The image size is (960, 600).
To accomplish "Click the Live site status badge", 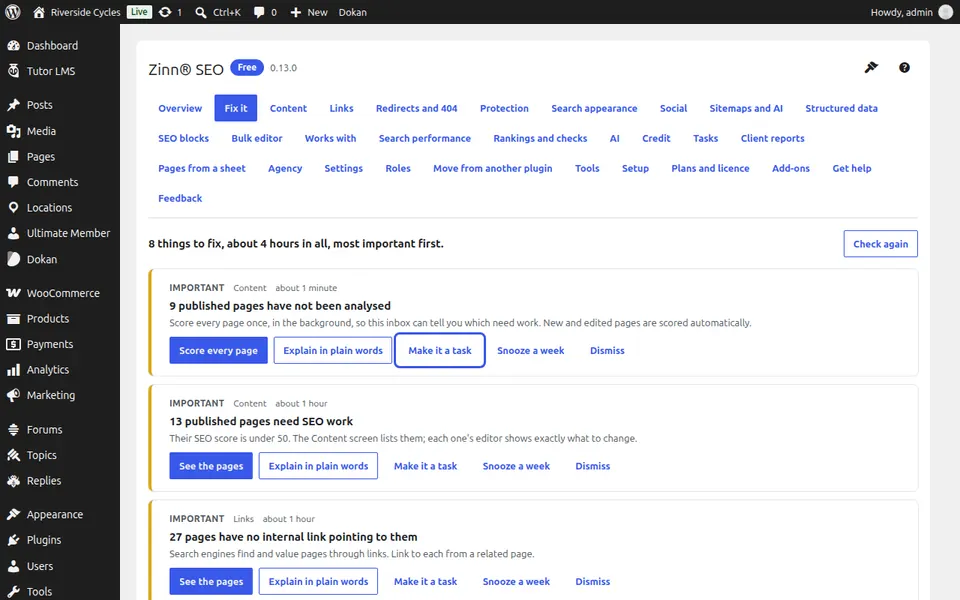I will [x=139, y=12].
